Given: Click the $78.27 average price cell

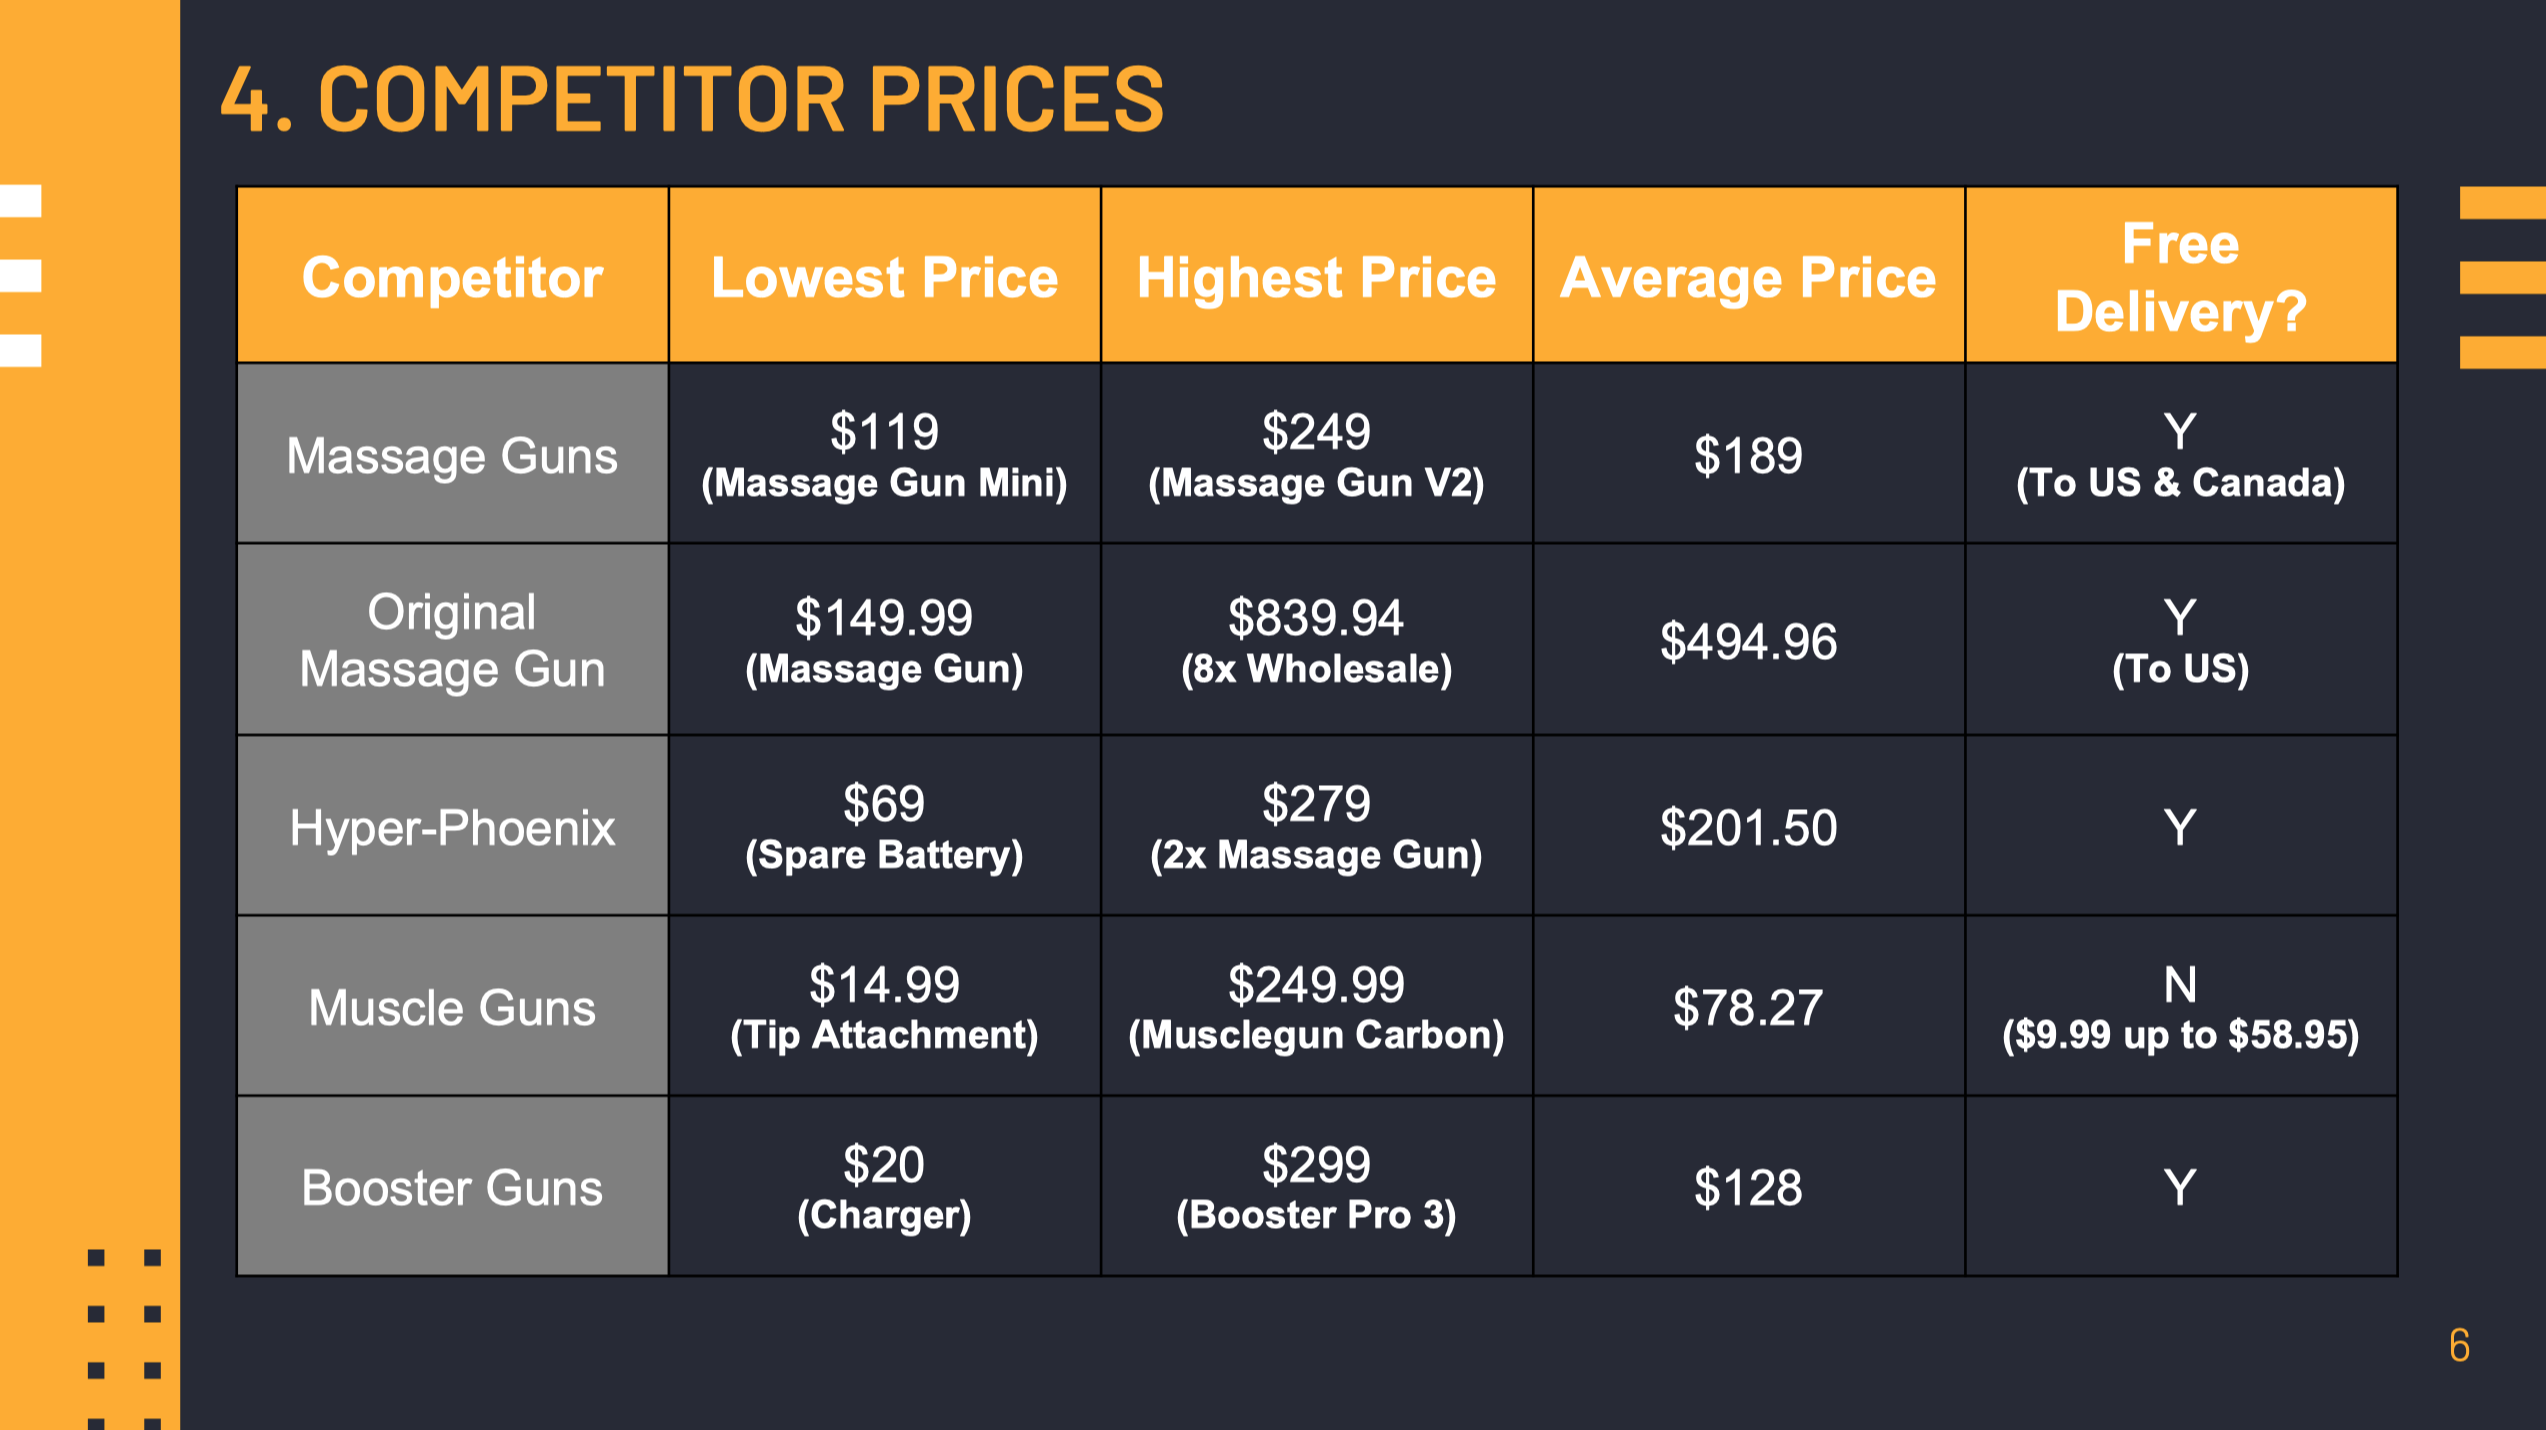Looking at the screenshot, I should (x=1748, y=1006).
